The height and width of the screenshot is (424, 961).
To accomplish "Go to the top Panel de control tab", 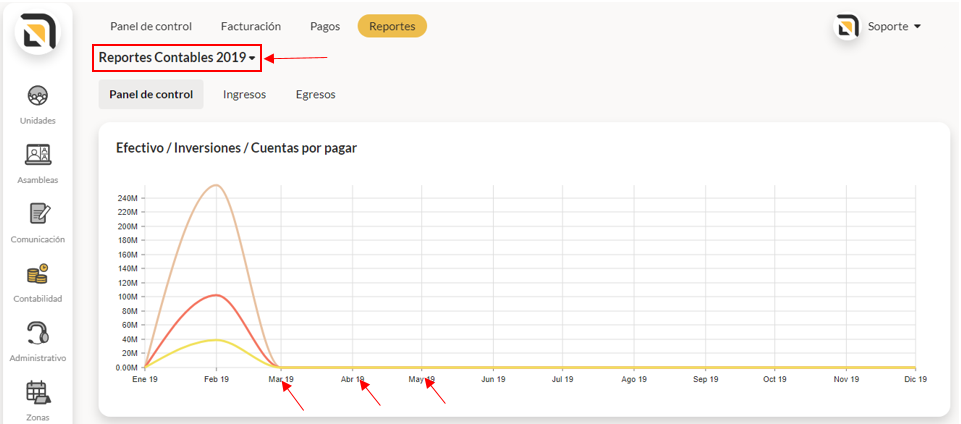I will tap(151, 26).
